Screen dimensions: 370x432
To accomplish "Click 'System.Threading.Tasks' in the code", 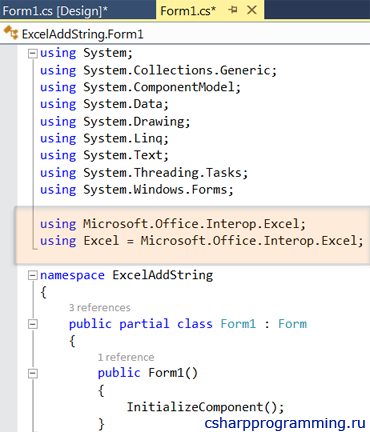I will coord(163,173).
